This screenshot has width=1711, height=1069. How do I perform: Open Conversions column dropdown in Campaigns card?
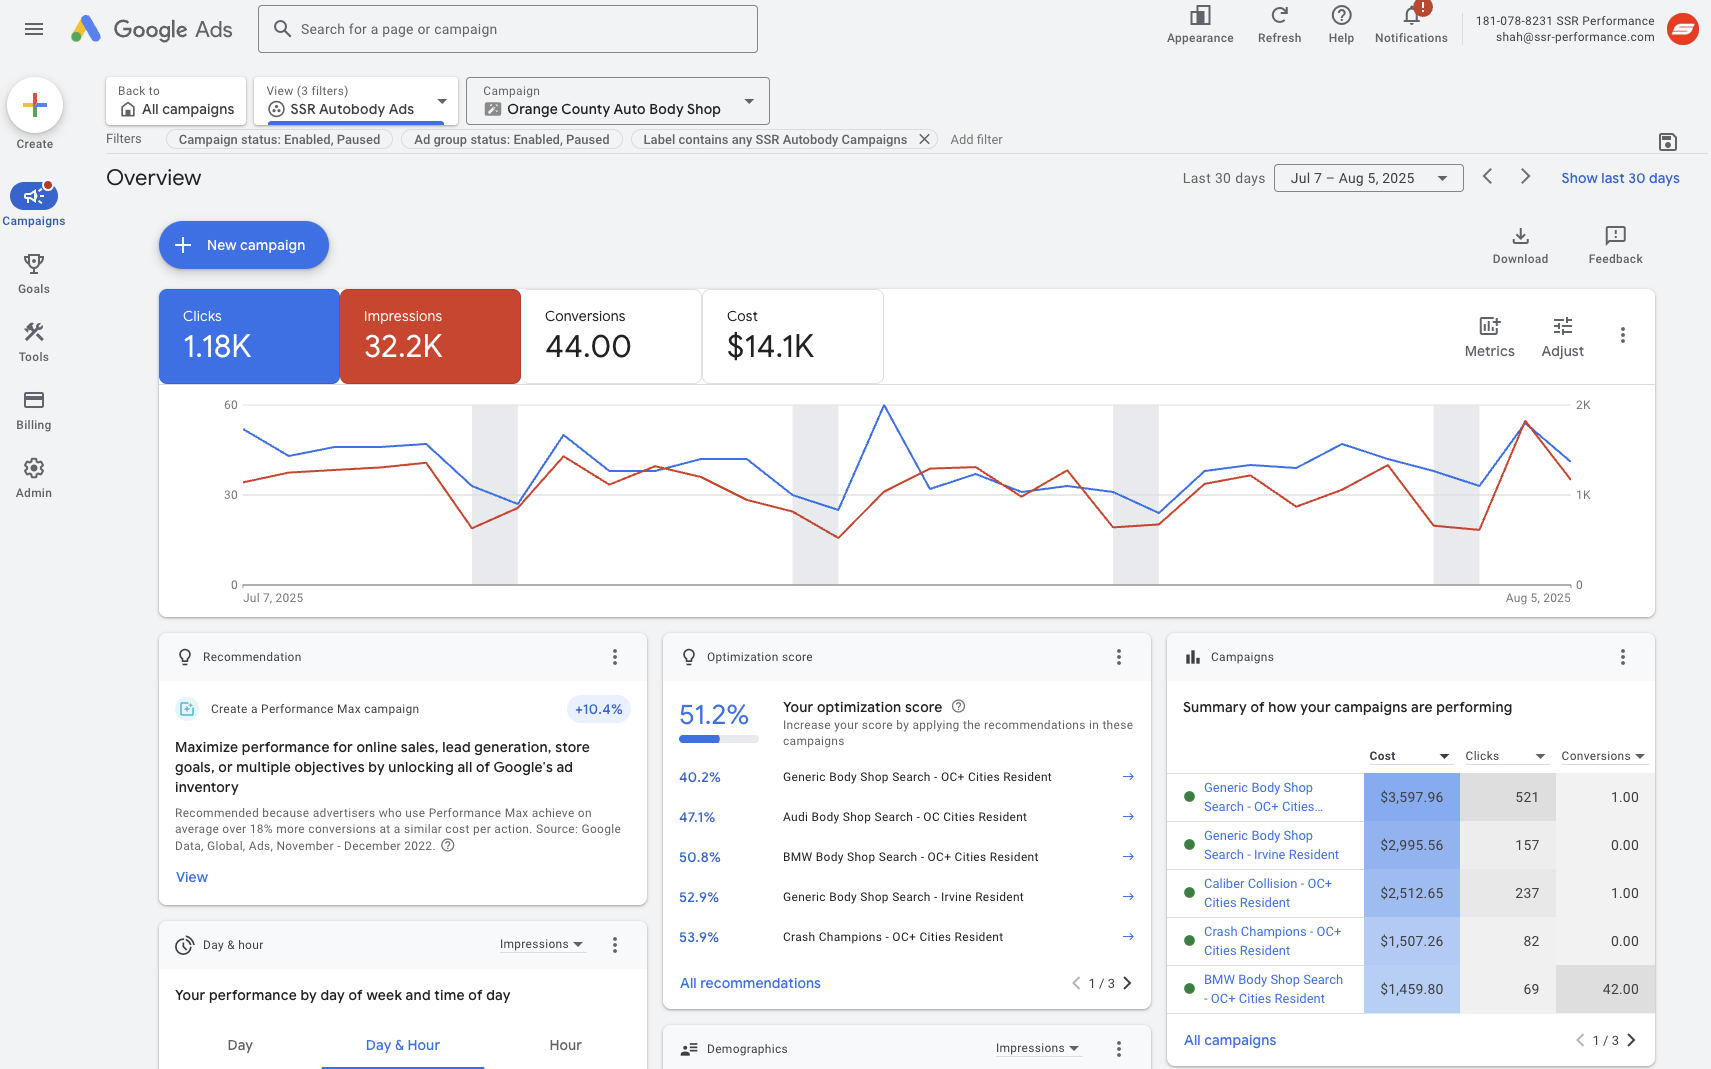coord(1602,756)
